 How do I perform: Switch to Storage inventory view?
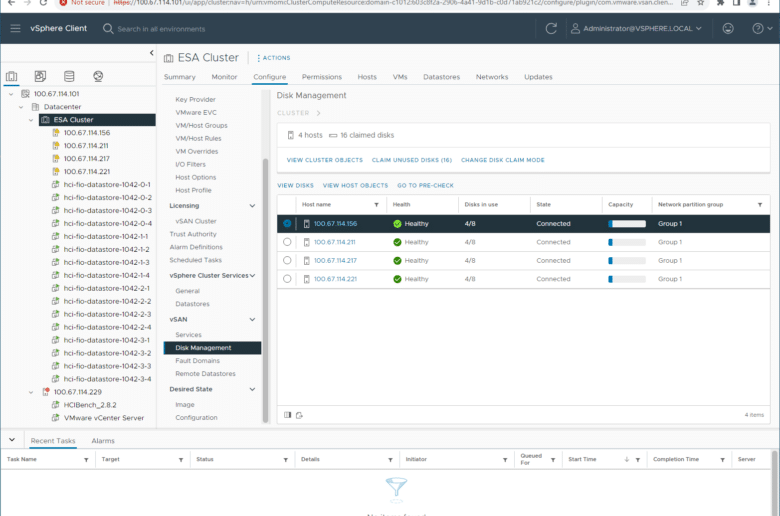tap(69, 76)
